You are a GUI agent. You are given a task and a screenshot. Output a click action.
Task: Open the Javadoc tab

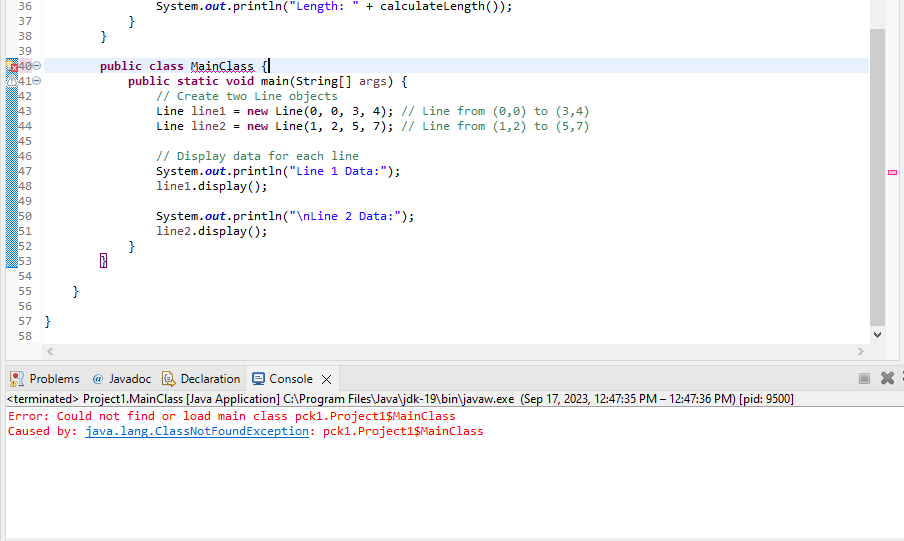[x=122, y=379]
